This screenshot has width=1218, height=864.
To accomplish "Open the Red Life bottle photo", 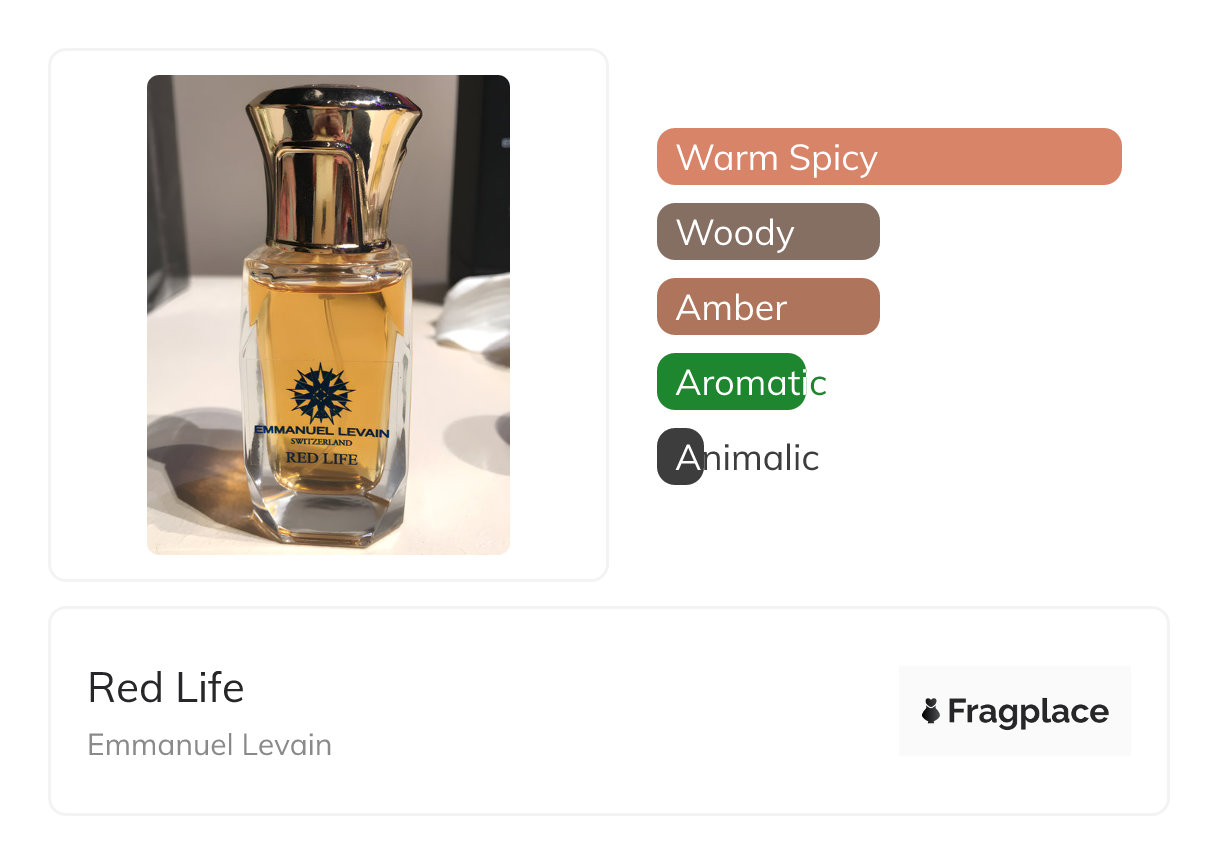I will tap(328, 315).
